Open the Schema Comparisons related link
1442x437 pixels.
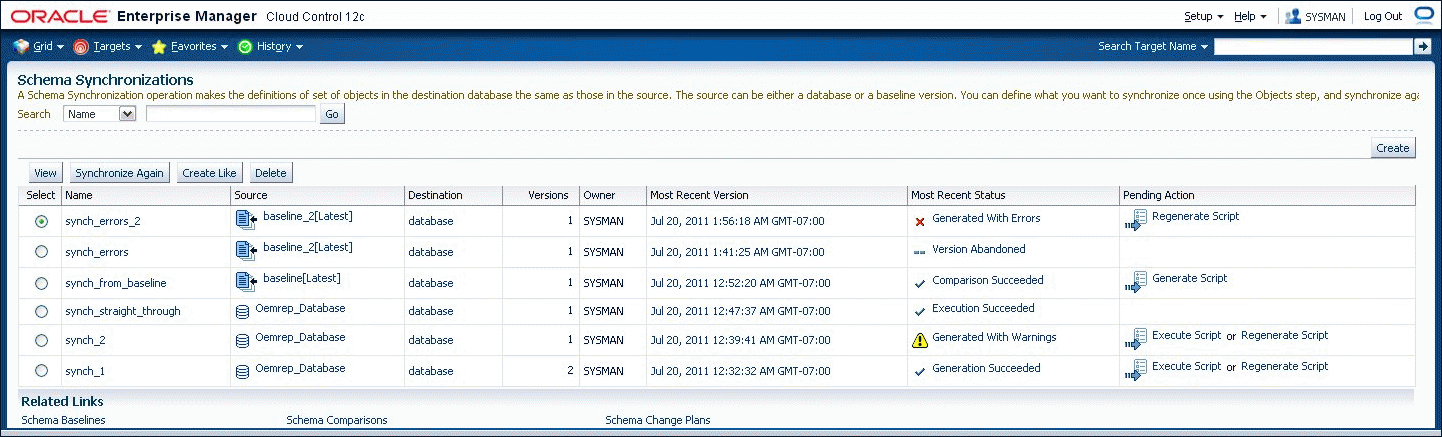(x=336, y=420)
